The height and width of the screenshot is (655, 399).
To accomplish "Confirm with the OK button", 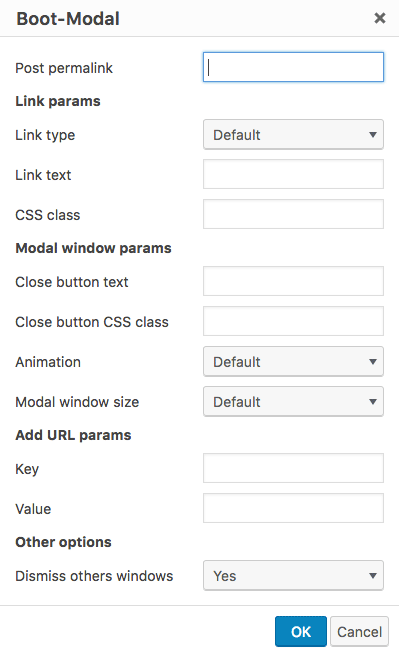I will click(301, 632).
